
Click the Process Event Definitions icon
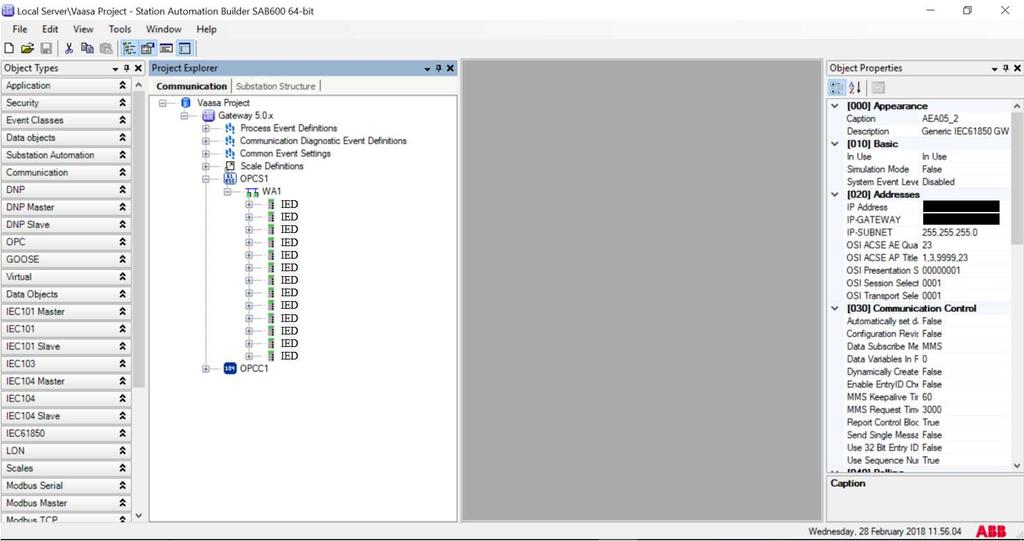point(230,128)
